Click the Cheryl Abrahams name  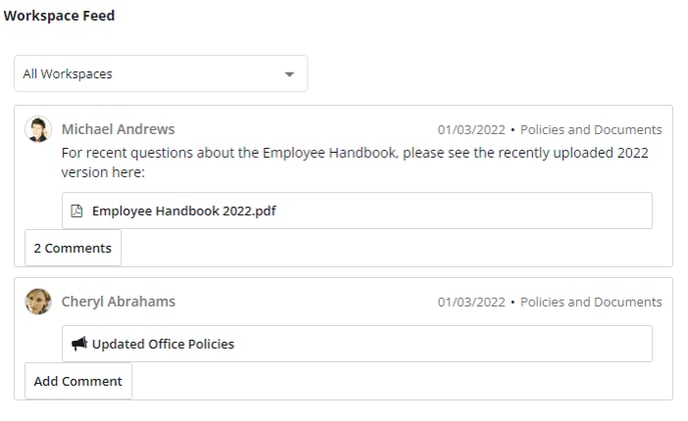118,302
